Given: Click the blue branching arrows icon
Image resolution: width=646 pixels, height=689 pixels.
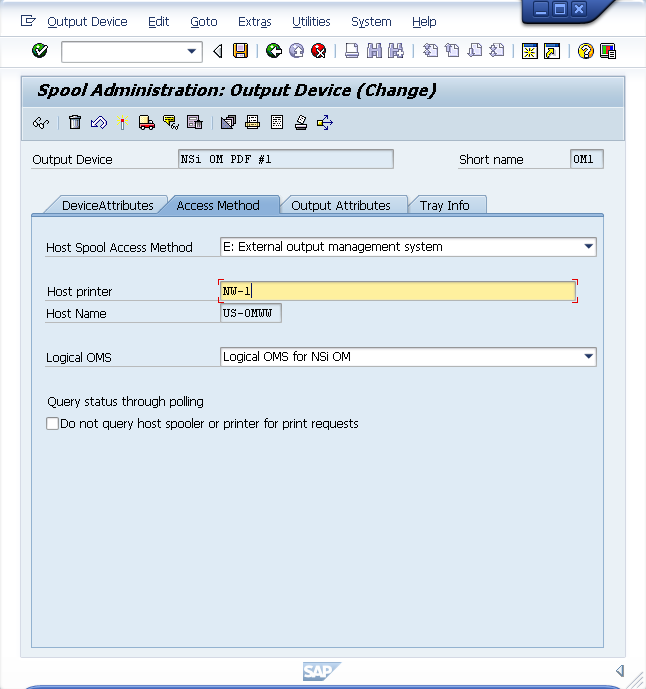Looking at the screenshot, I should (325, 122).
